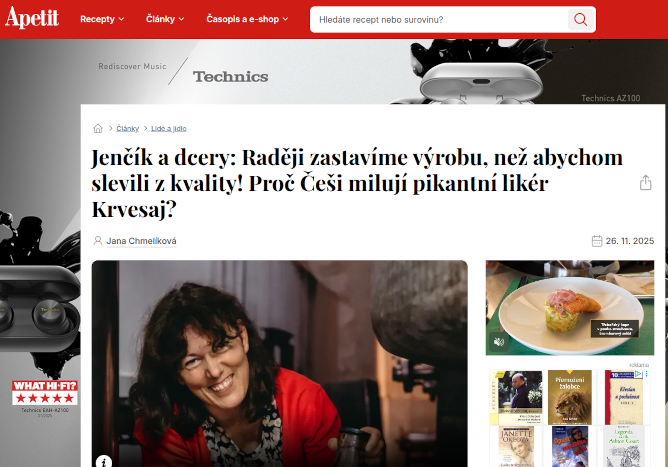Click the What Hi-Fi five-star badge
The image size is (668, 467).
tap(45, 392)
